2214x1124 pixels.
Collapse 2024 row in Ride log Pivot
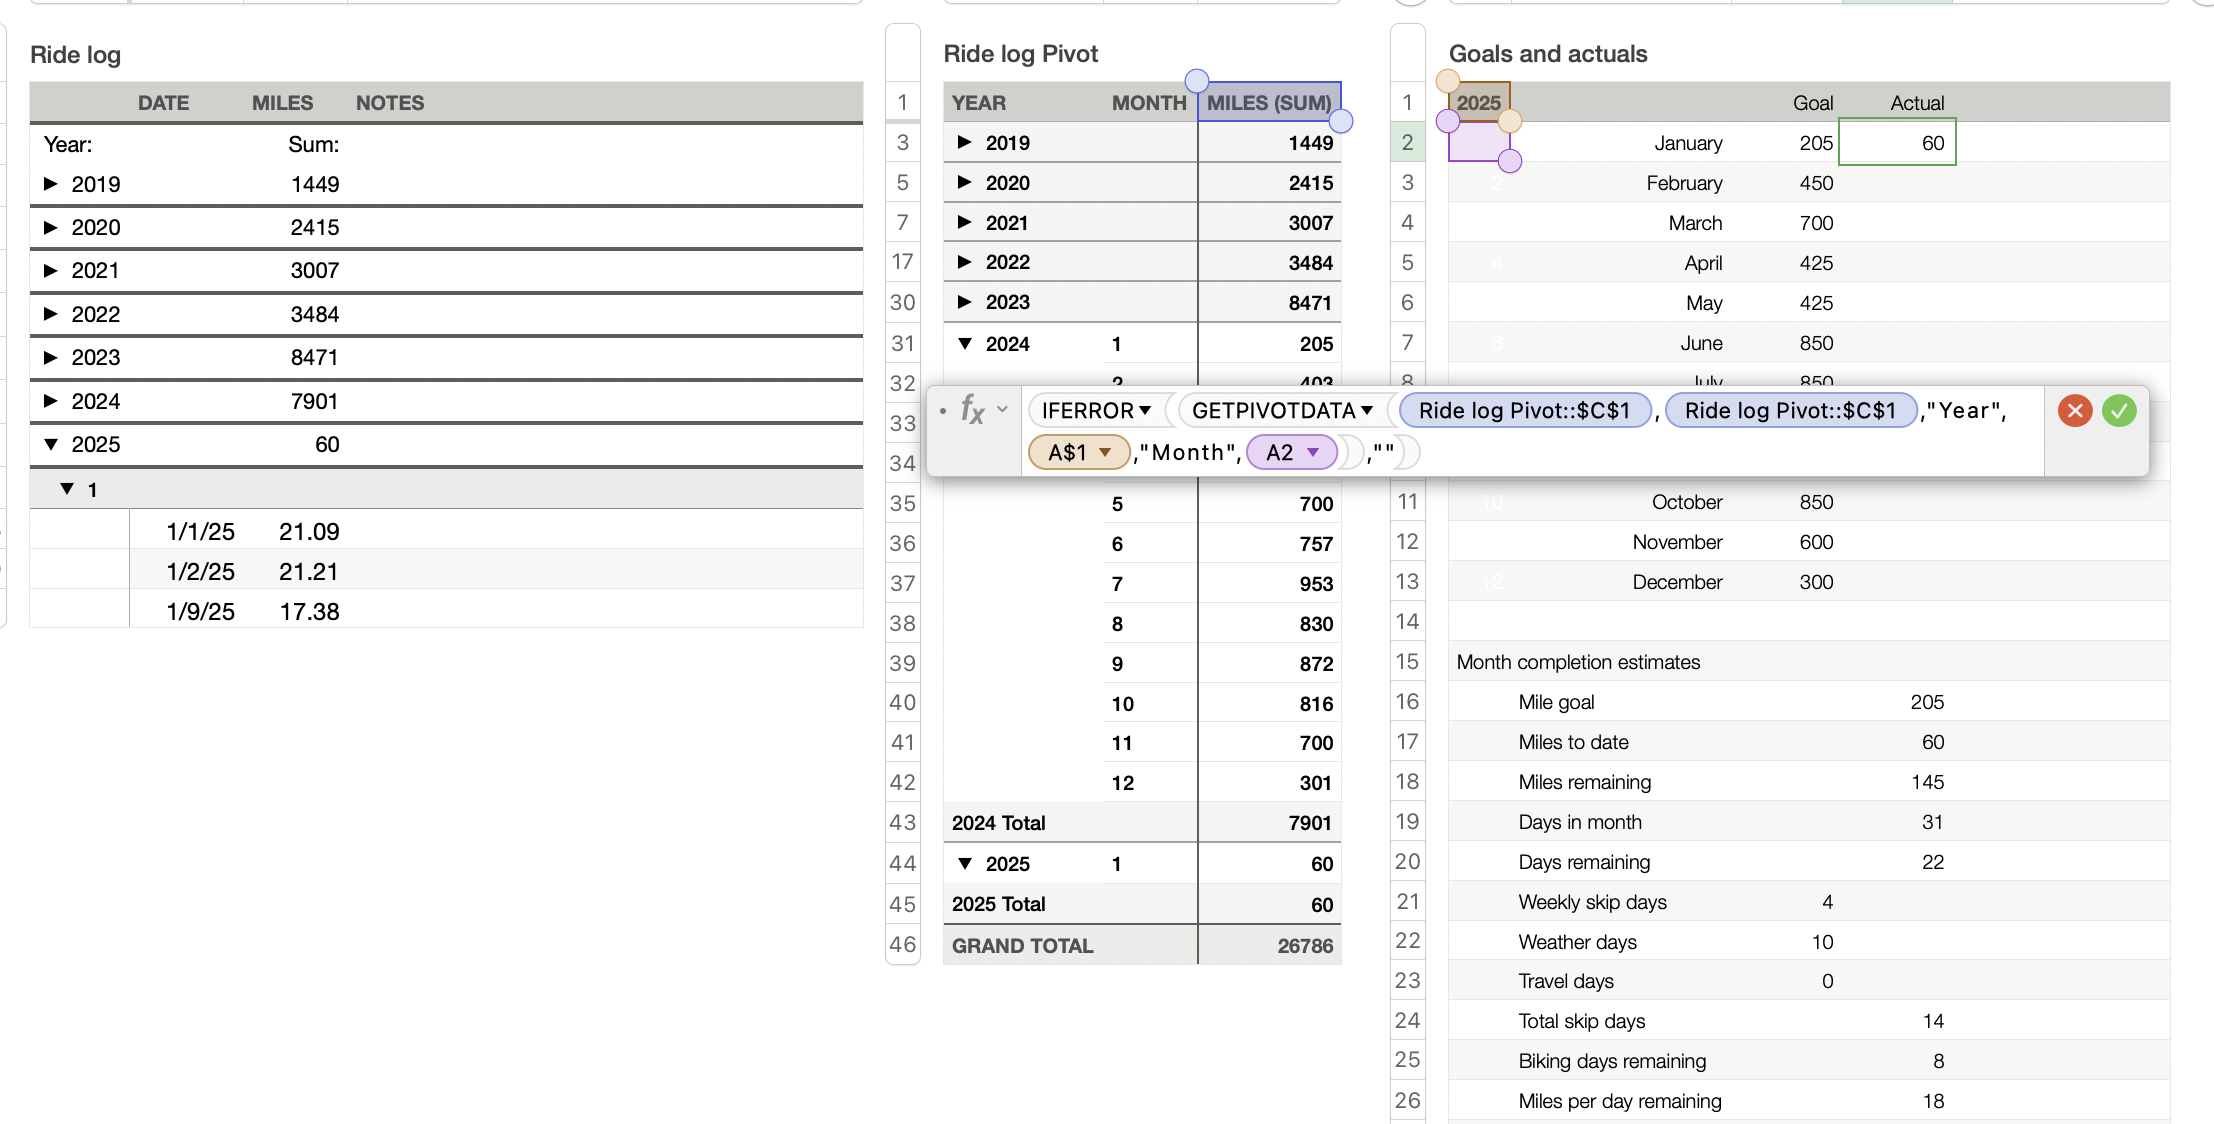pos(964,344)
